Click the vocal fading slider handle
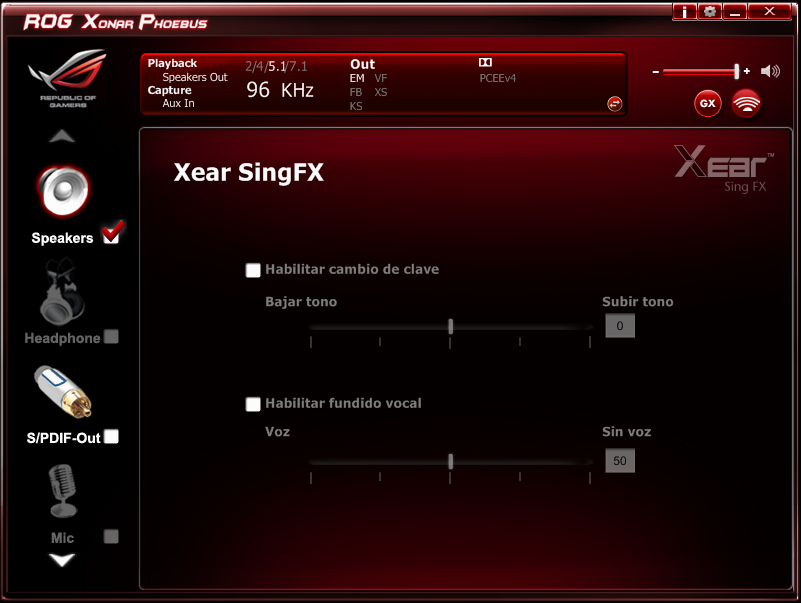This screenshot has height=603, width=801. [x=451, y=461]
